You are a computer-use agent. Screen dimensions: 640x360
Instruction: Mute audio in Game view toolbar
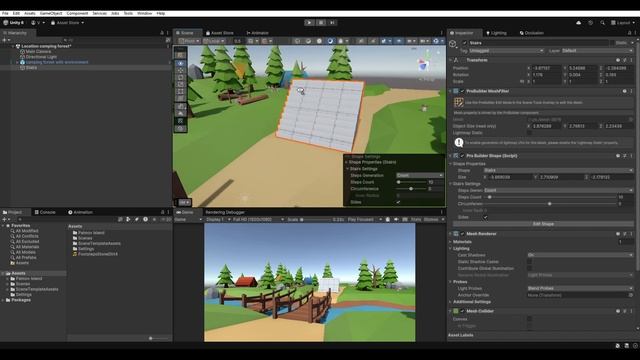coord(396,220)
